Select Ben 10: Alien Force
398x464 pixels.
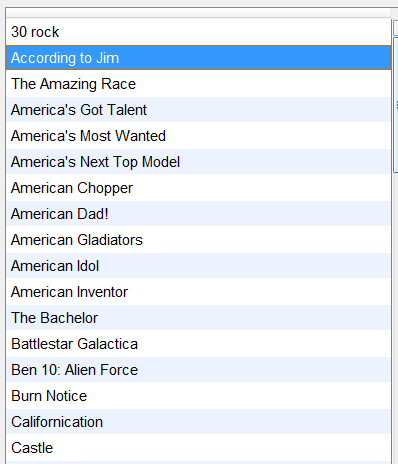click(198, 370)
